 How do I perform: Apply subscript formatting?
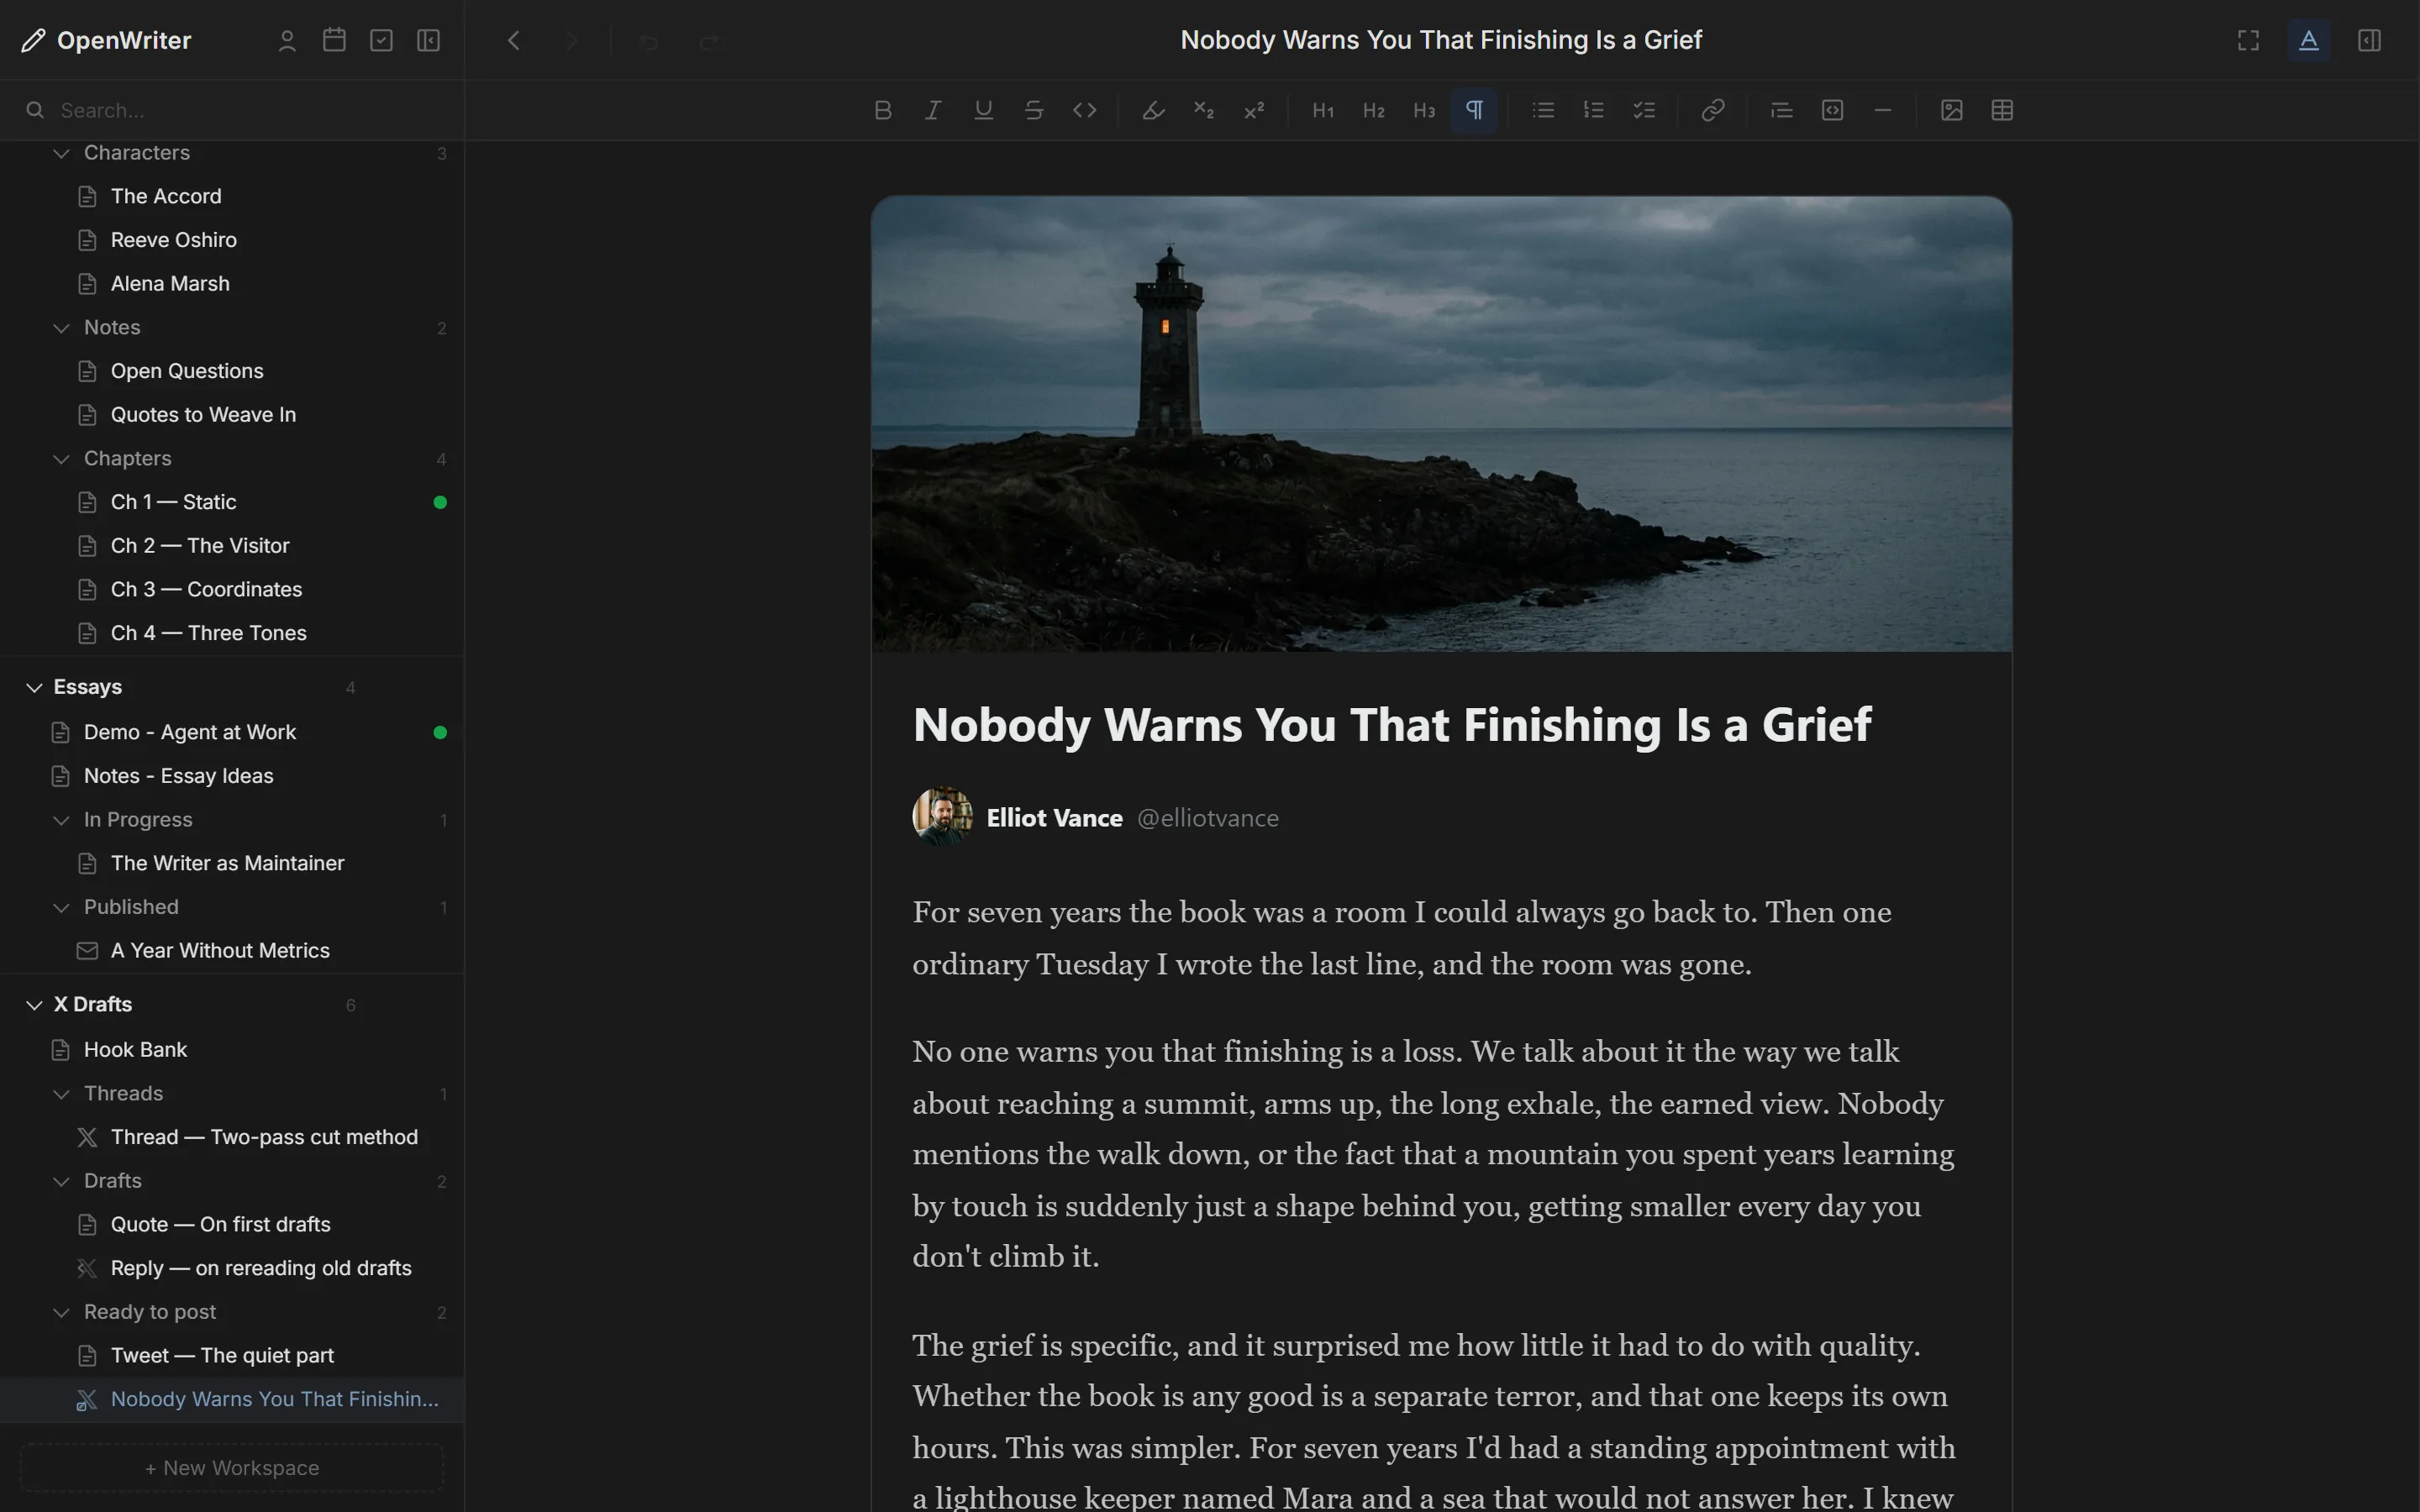[x=1204, y=110]
